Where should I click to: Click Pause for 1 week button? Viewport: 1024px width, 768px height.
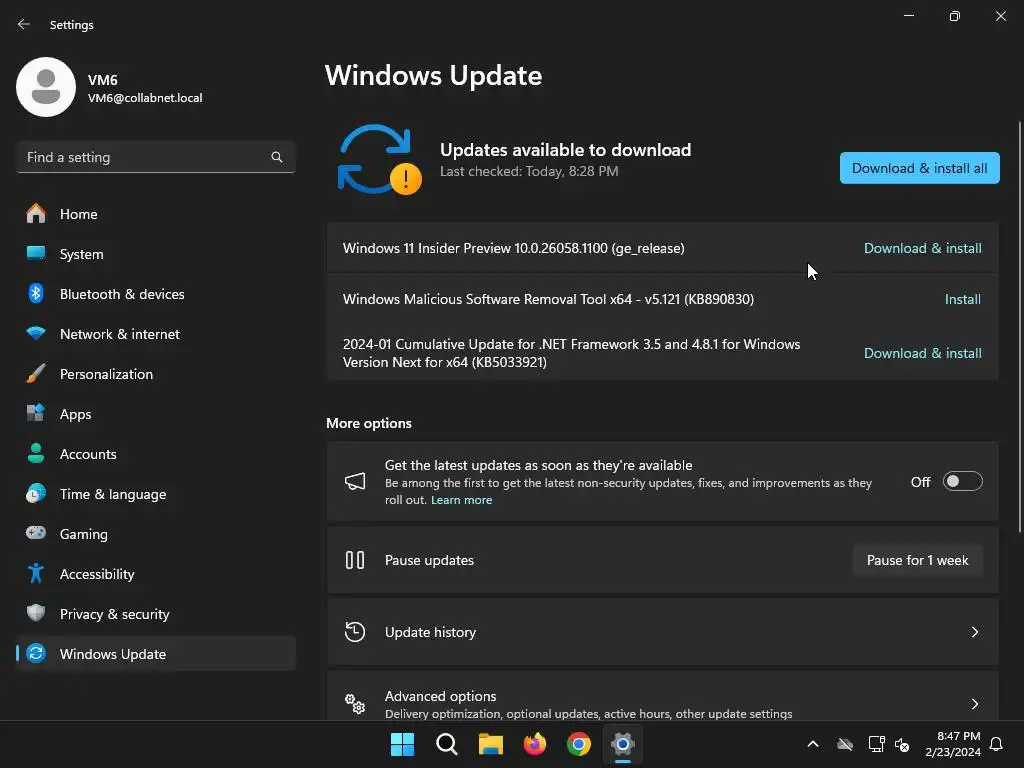[x=918, y=560]
